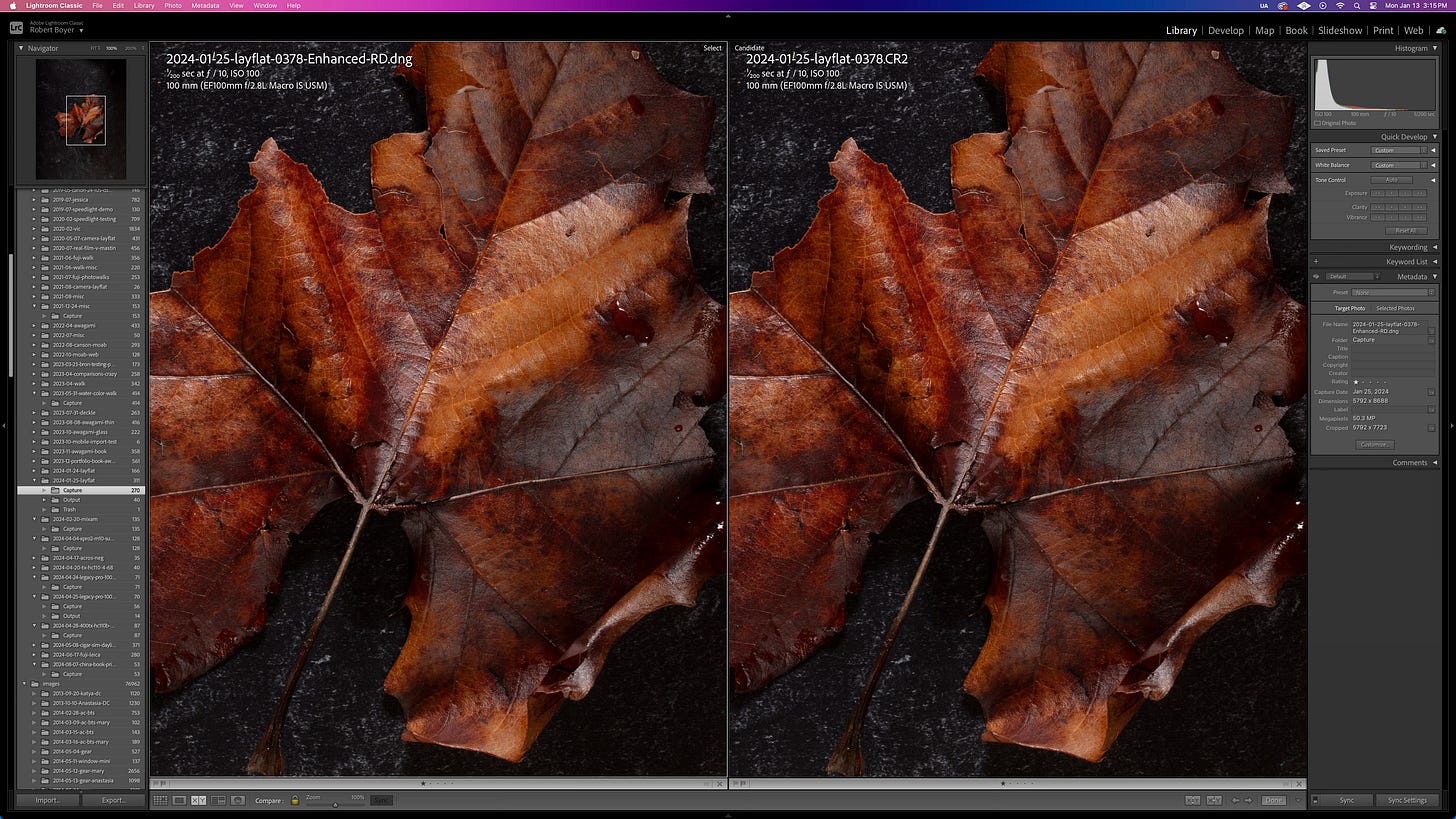Viewport: 1456px width, 819px height.
Task: Click the People view icon
Action: (238, 800)
